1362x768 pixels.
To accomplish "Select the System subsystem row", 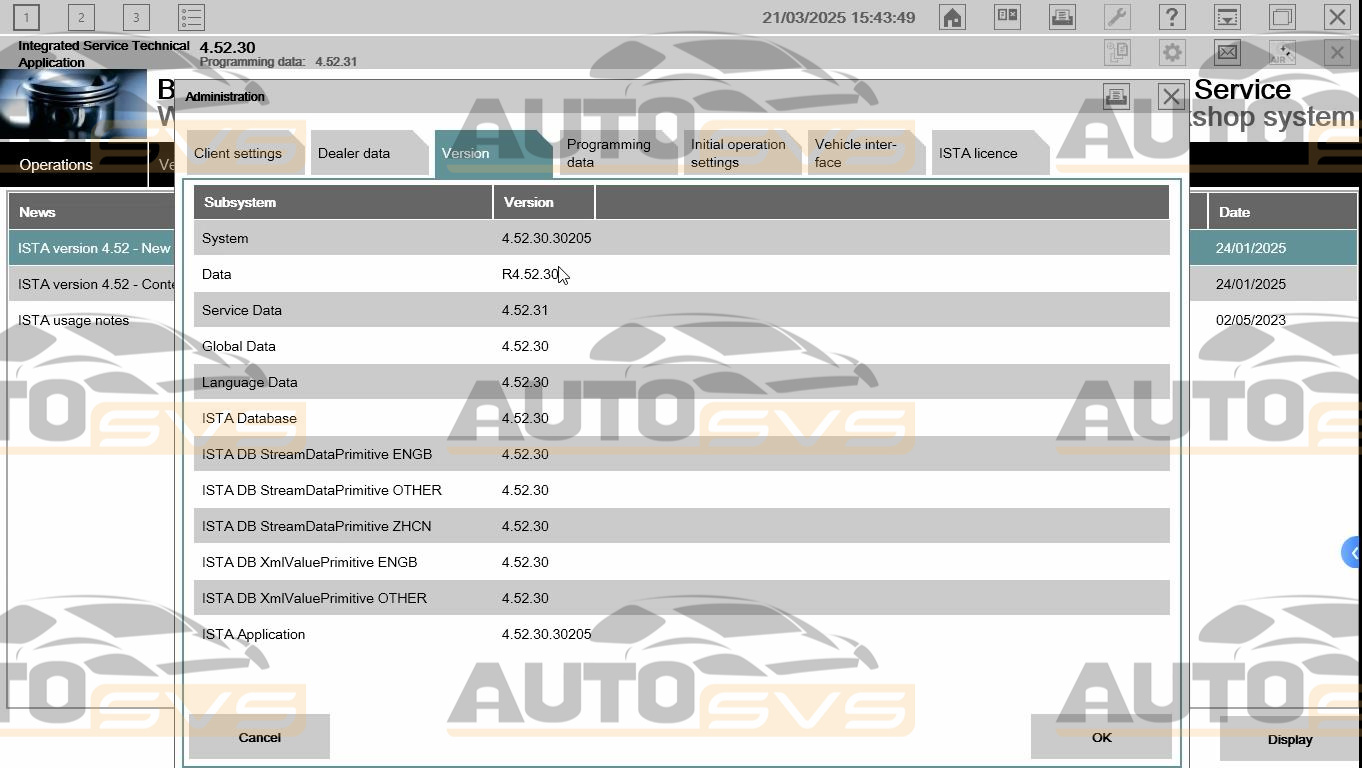I will tap(681, 238).
